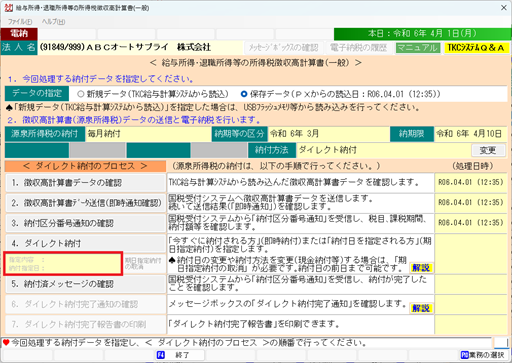
Task: Open the ヘルプ menu
Action: 53,22
